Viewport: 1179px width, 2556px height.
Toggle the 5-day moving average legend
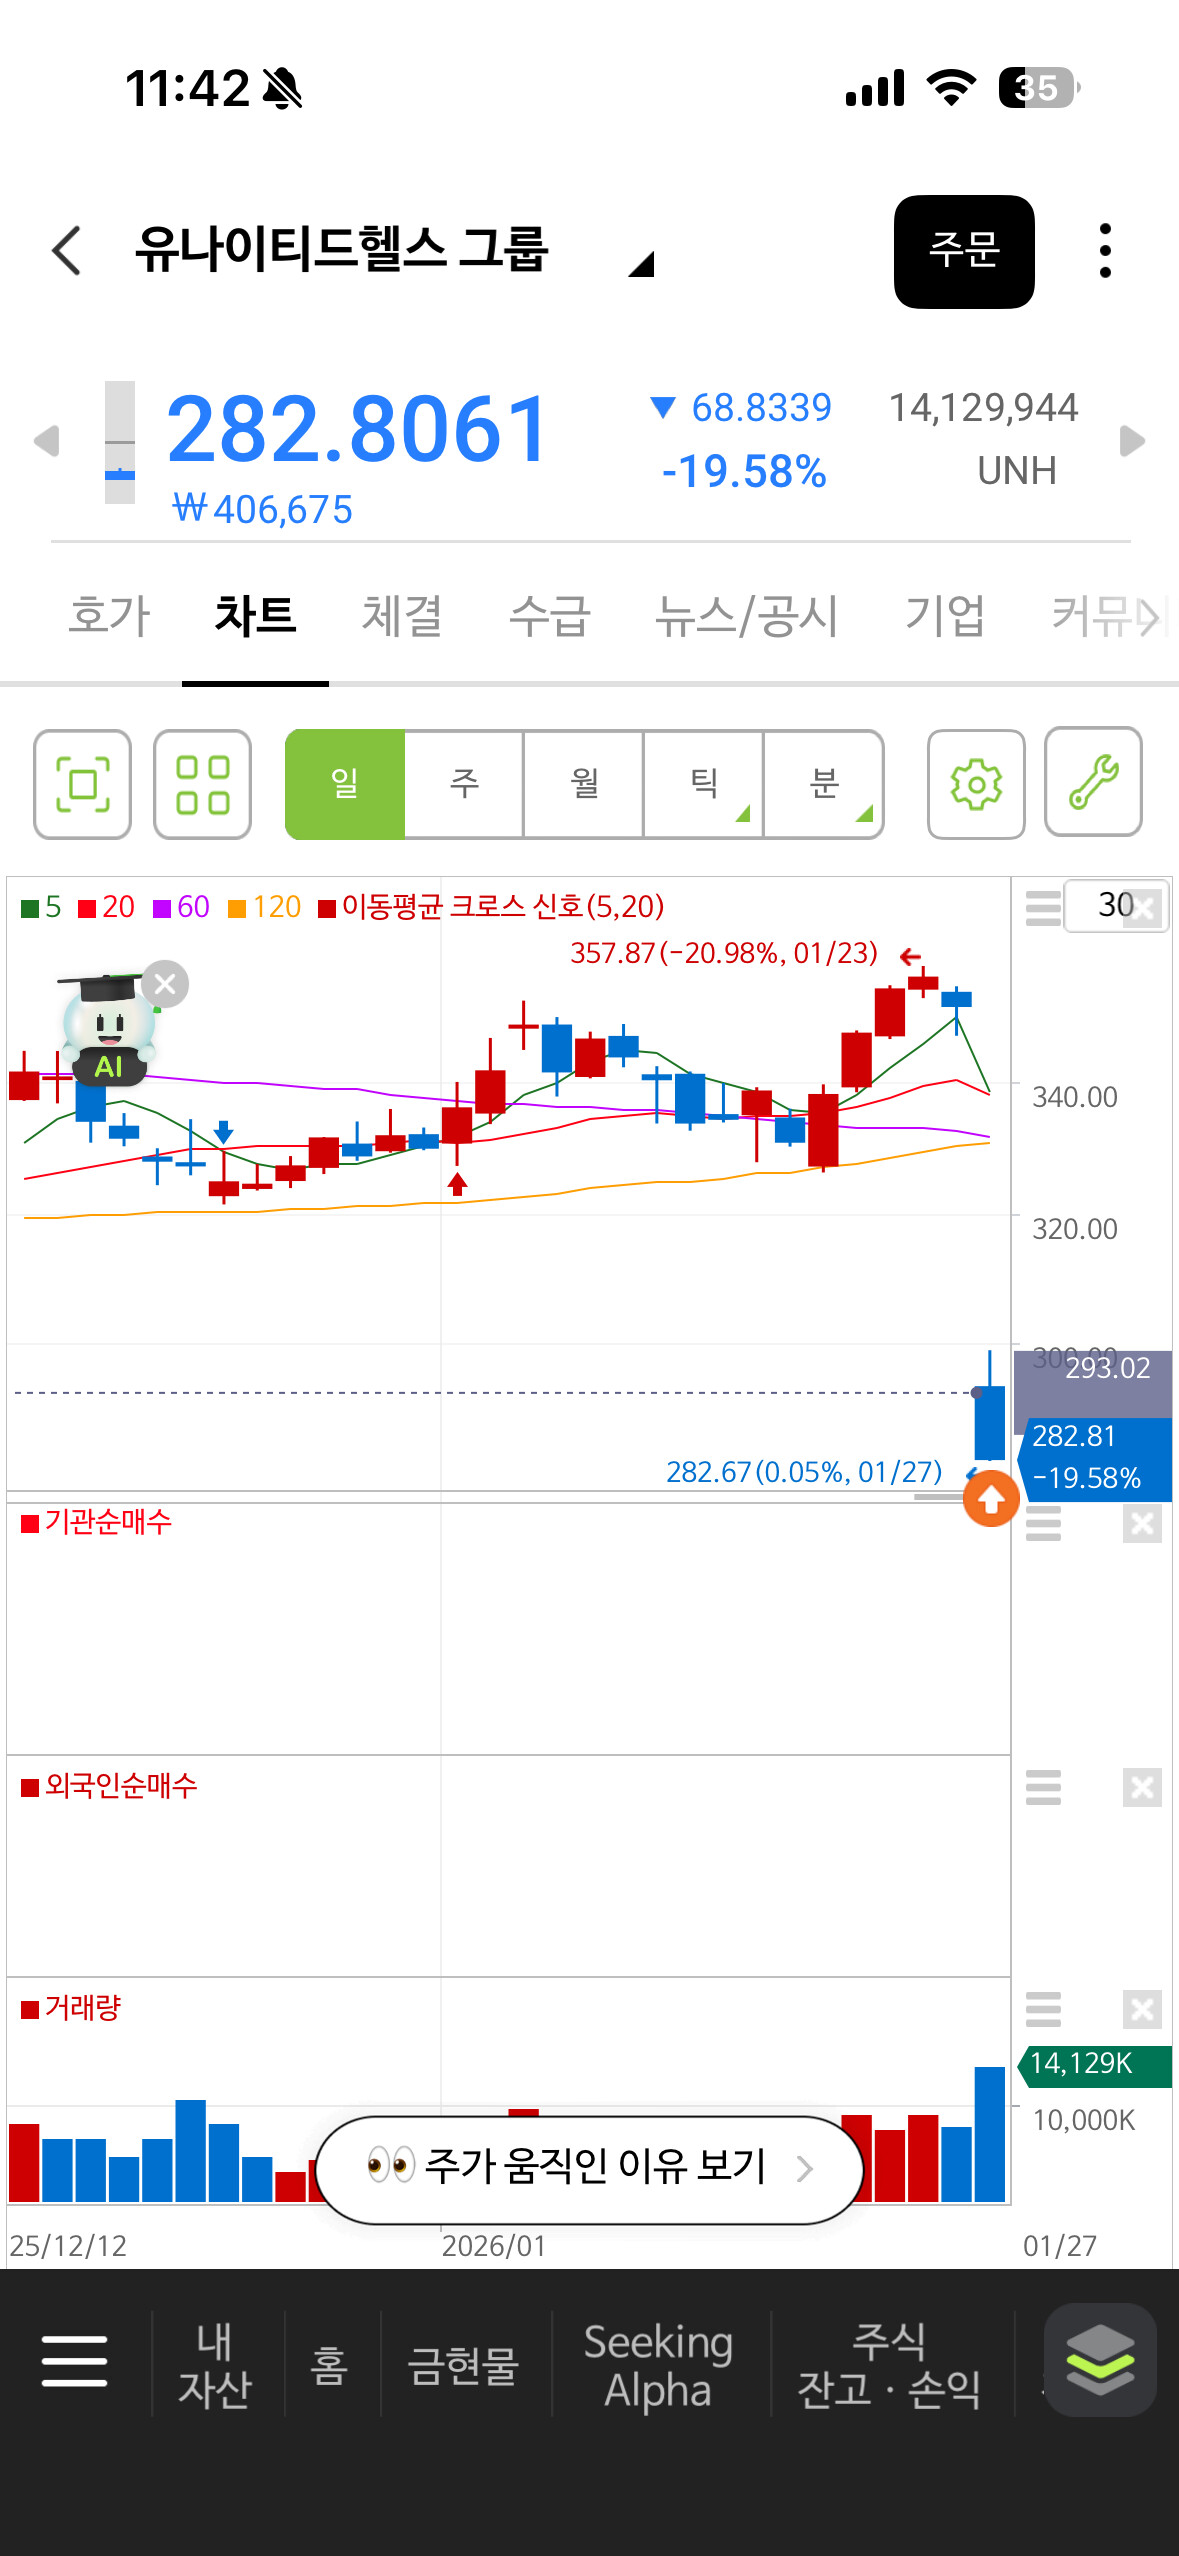point(42,907)
